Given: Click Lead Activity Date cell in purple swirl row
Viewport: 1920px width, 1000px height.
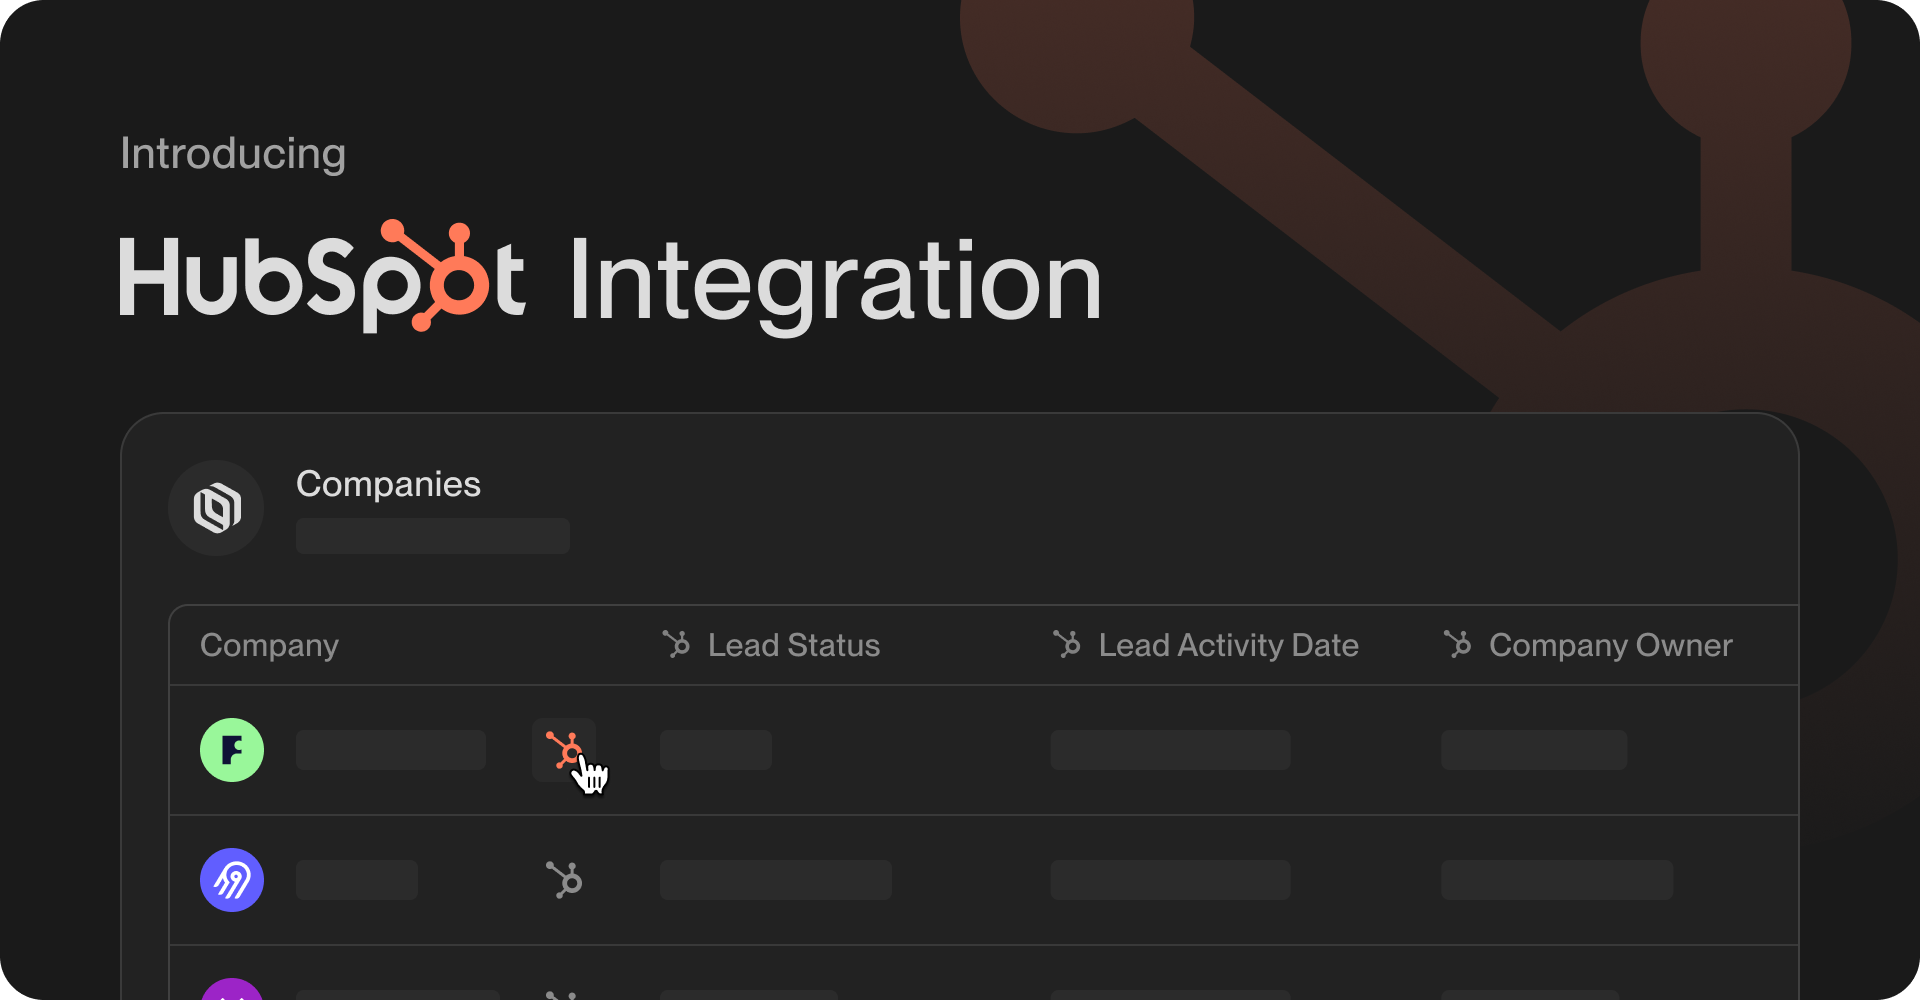Looking at the screenshot, I should 1171,880.
